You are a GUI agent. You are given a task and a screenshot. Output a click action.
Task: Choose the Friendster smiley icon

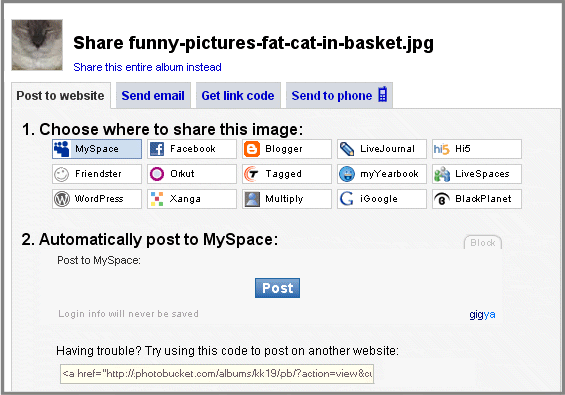click(61, 174)
